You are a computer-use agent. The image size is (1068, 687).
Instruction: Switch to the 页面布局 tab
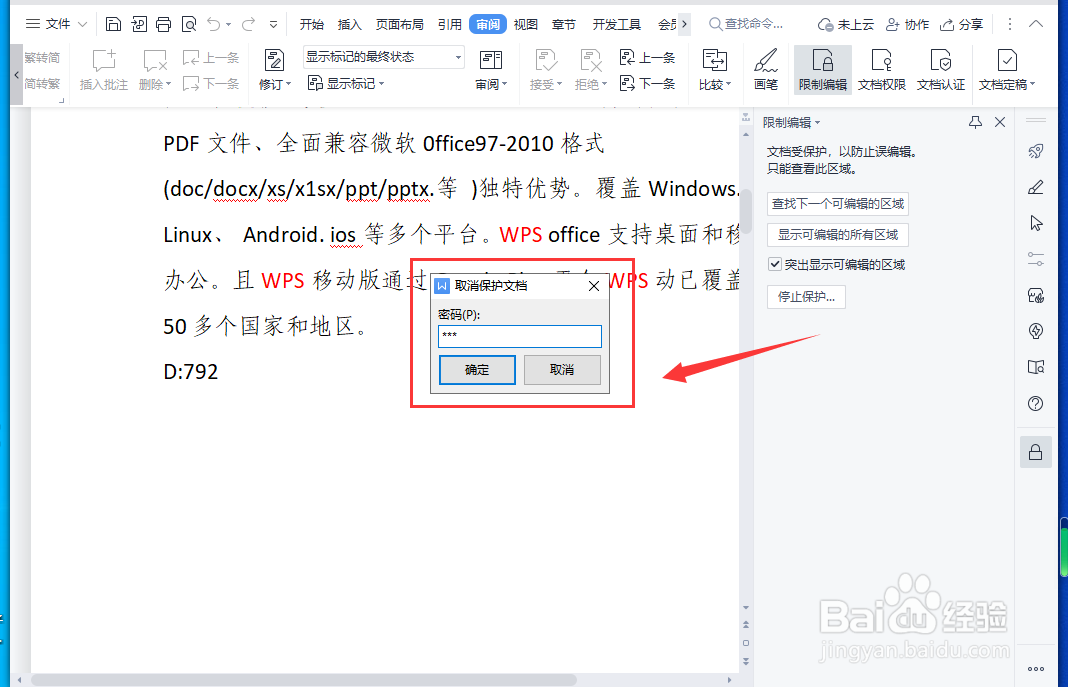(x=400, y=25)
